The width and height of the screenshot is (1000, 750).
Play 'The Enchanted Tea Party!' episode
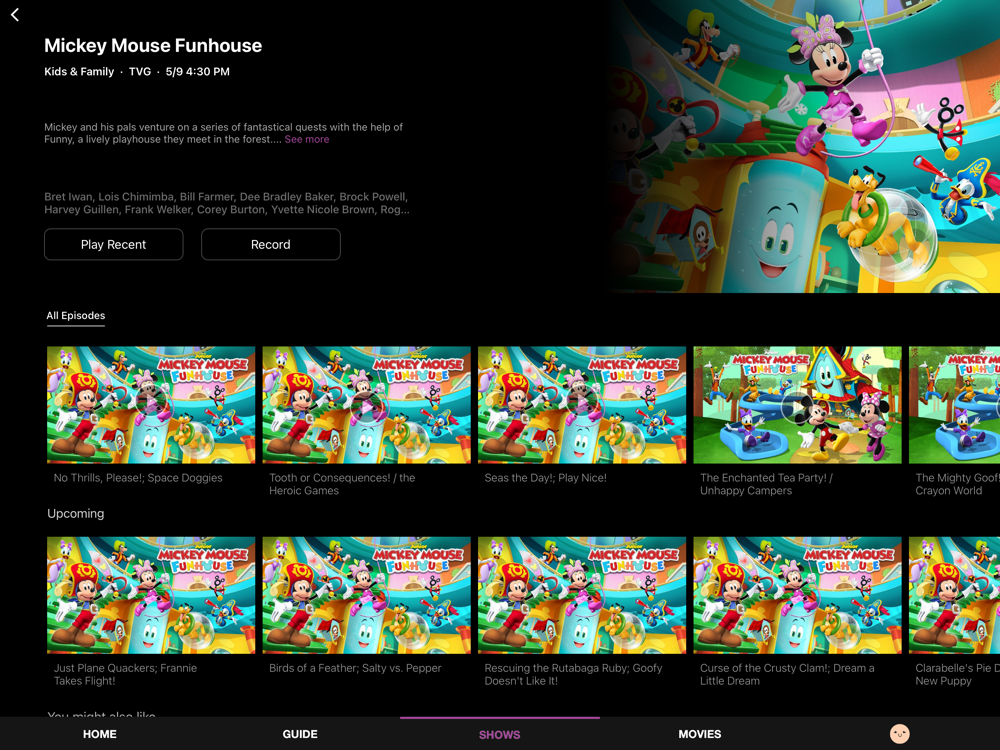tap(798, 405)
